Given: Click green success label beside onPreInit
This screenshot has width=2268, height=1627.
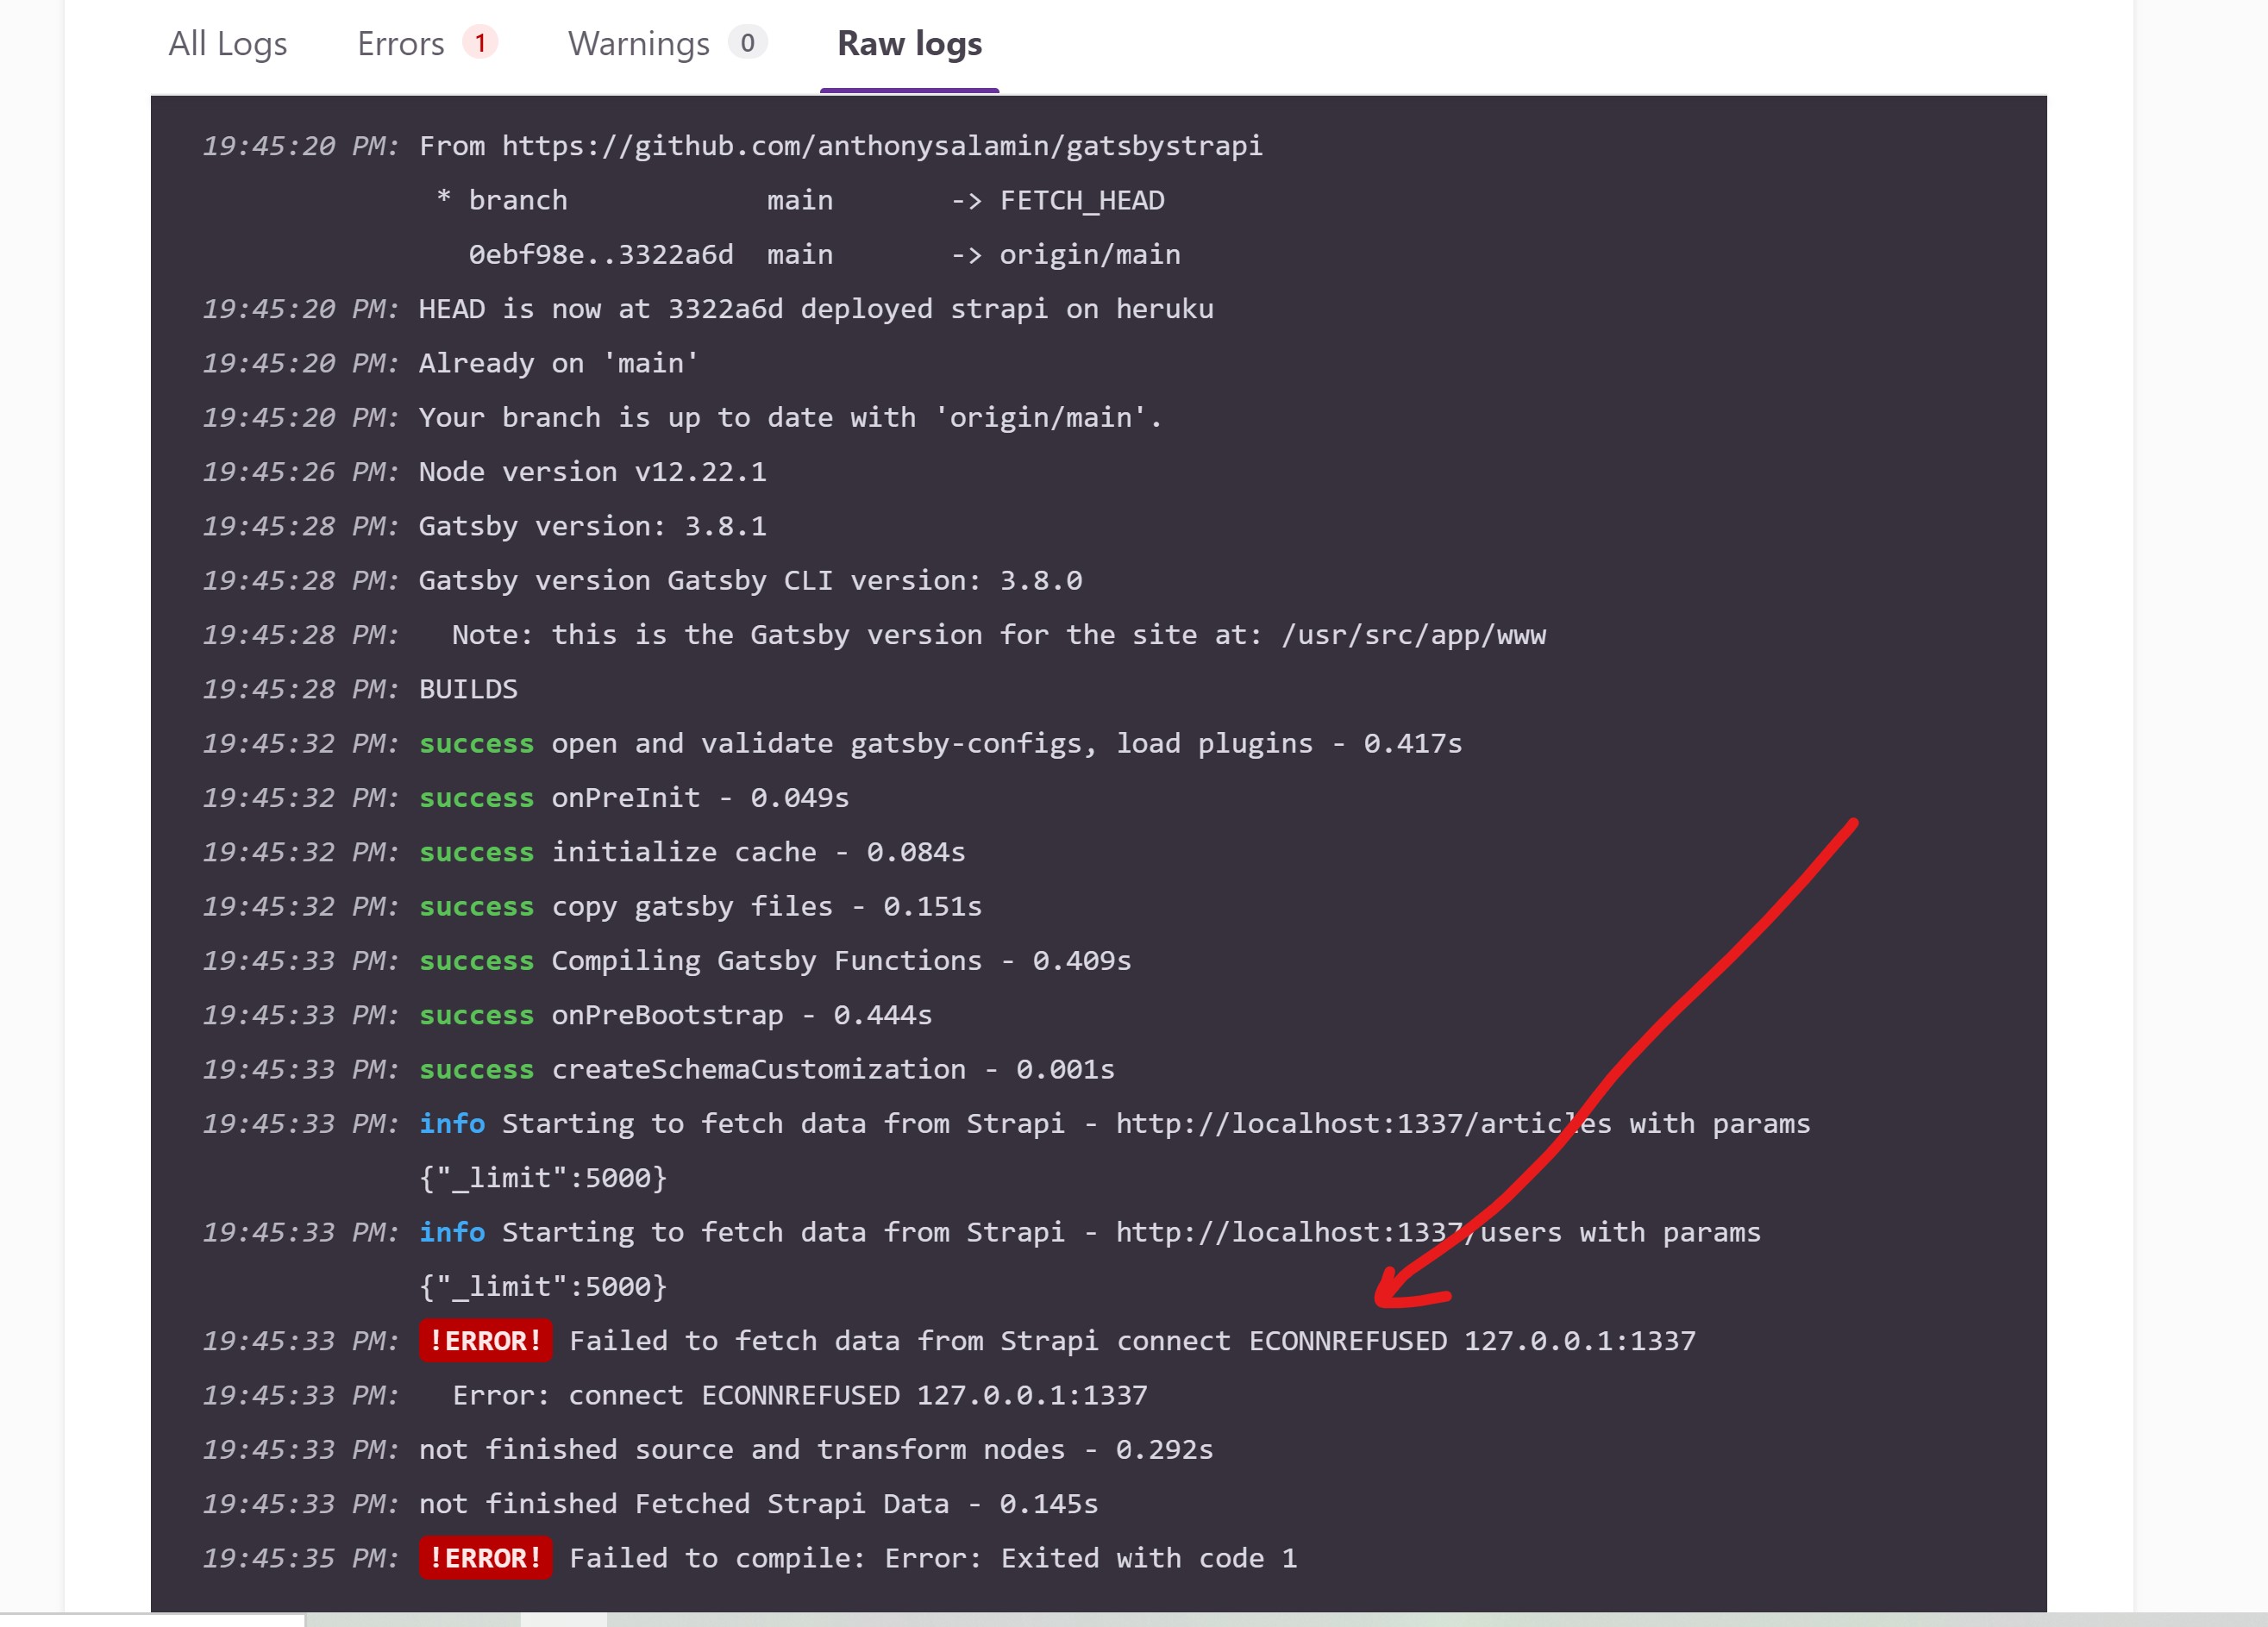Looking at the screenshot, I should 476,798.
